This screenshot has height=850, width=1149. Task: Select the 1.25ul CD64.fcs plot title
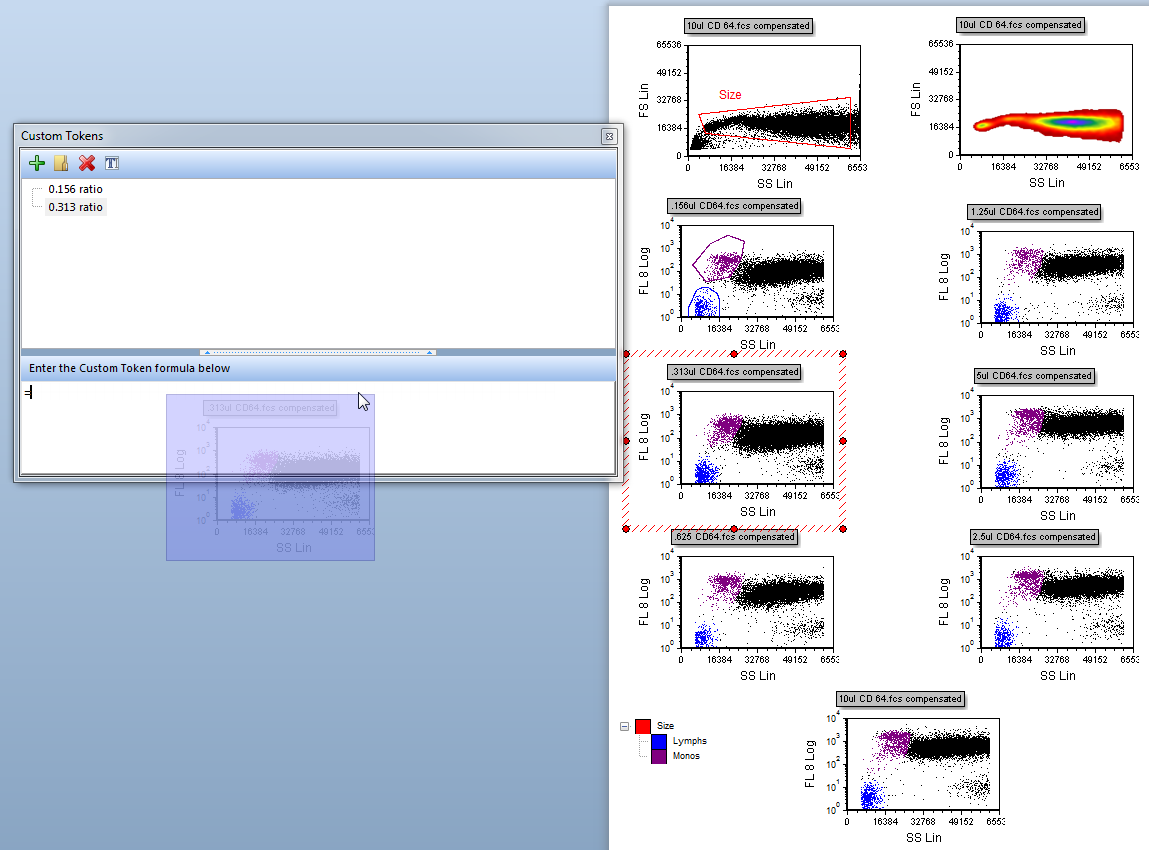click(1034, 212)
